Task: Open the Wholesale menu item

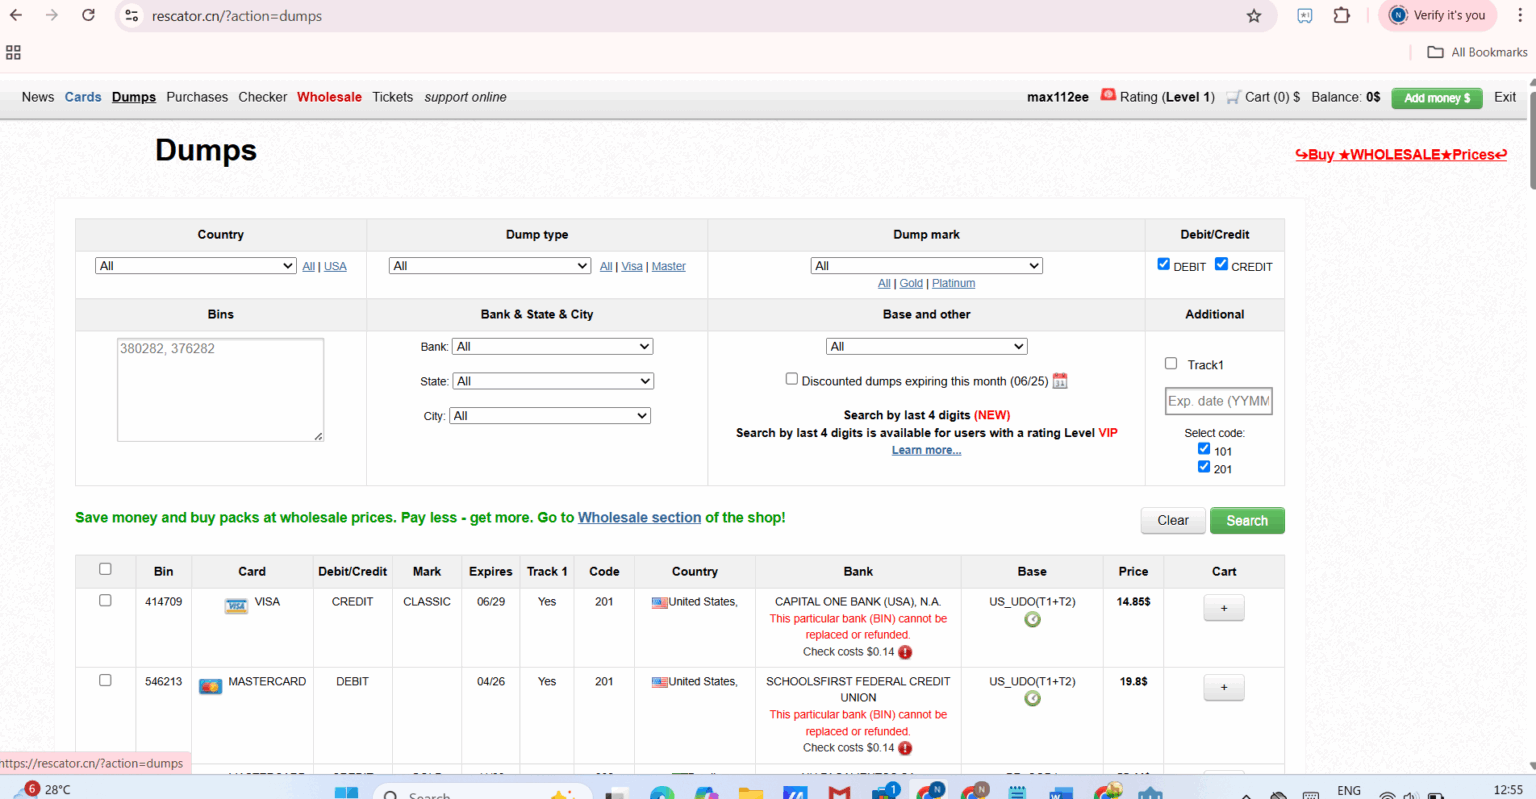Action: [x=329, y=97]
